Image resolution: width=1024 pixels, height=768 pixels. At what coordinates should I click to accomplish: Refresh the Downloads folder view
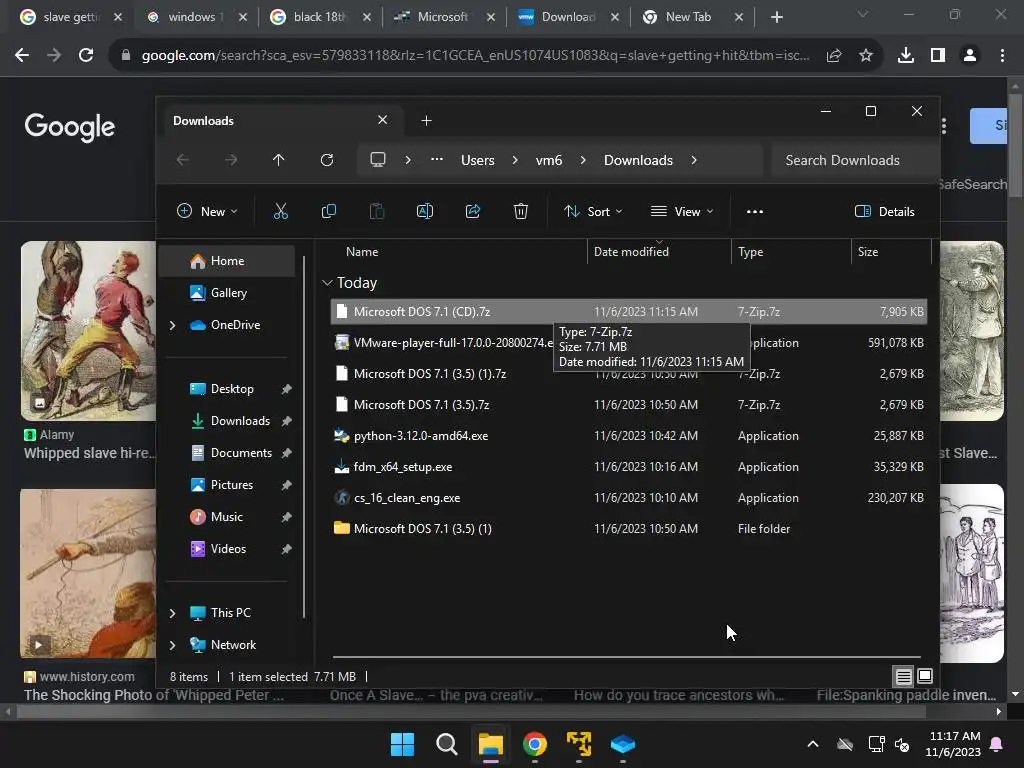point(327,160)
